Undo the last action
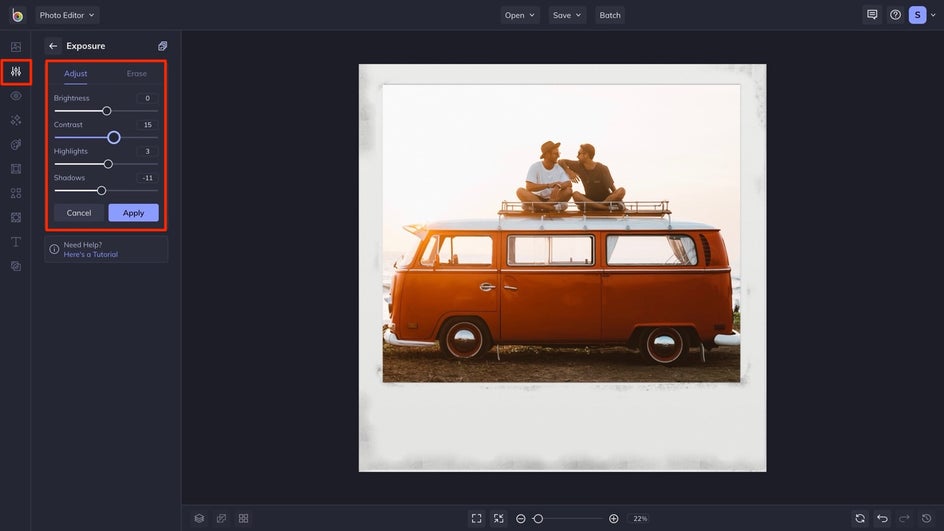This screenshot has height=531, width=944. [x=882, y=518]
